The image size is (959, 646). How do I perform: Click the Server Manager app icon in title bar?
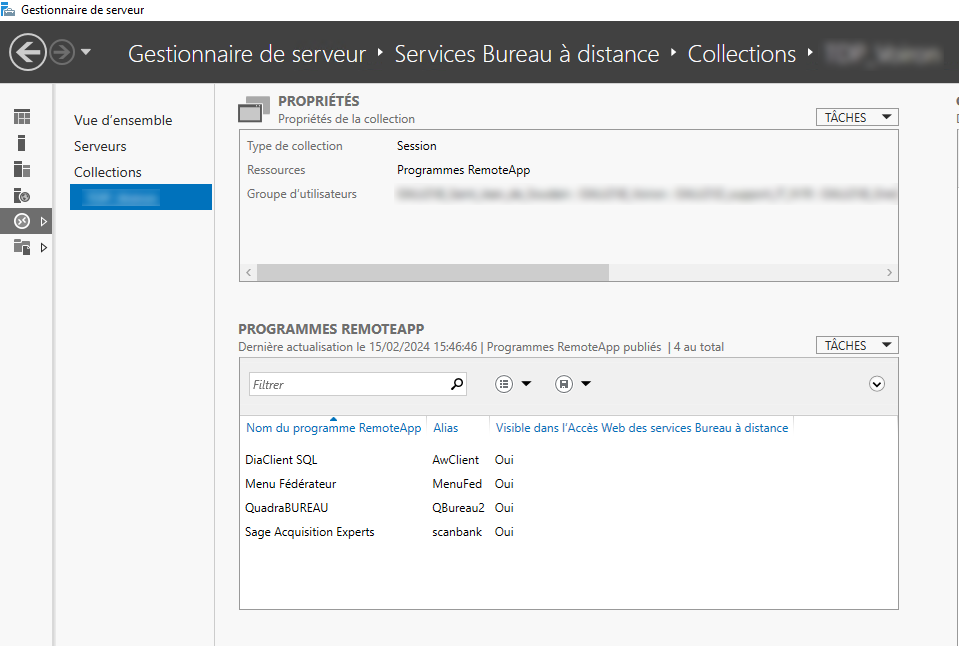click(x=8, y=10)
